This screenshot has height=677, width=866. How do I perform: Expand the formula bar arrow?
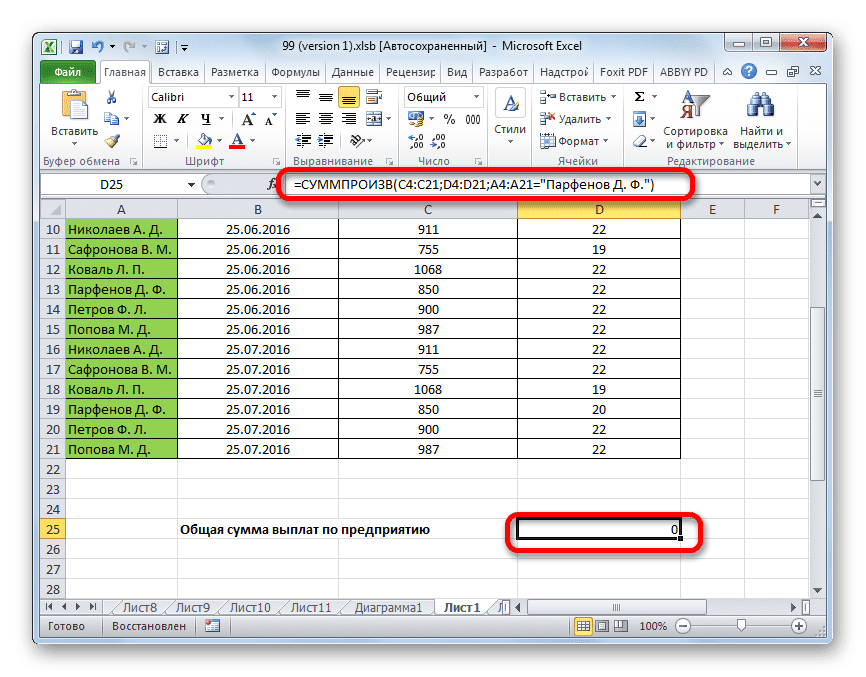tap(818, 183)
